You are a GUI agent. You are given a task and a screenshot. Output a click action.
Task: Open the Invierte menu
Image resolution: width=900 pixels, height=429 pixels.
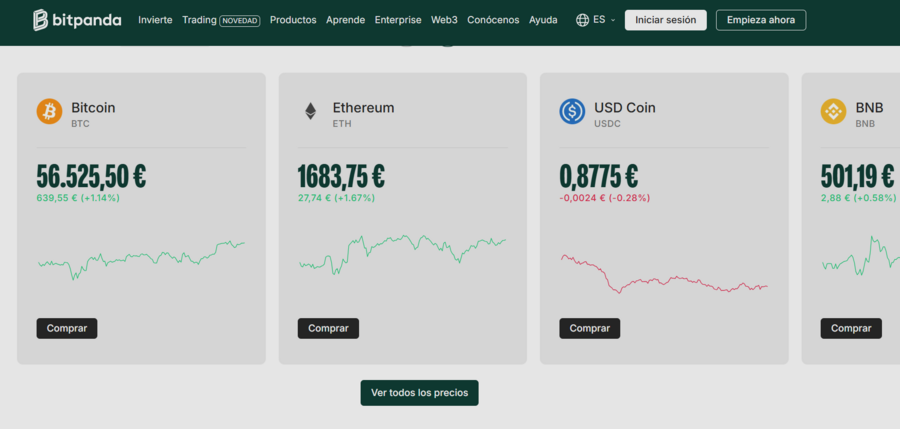155,20
